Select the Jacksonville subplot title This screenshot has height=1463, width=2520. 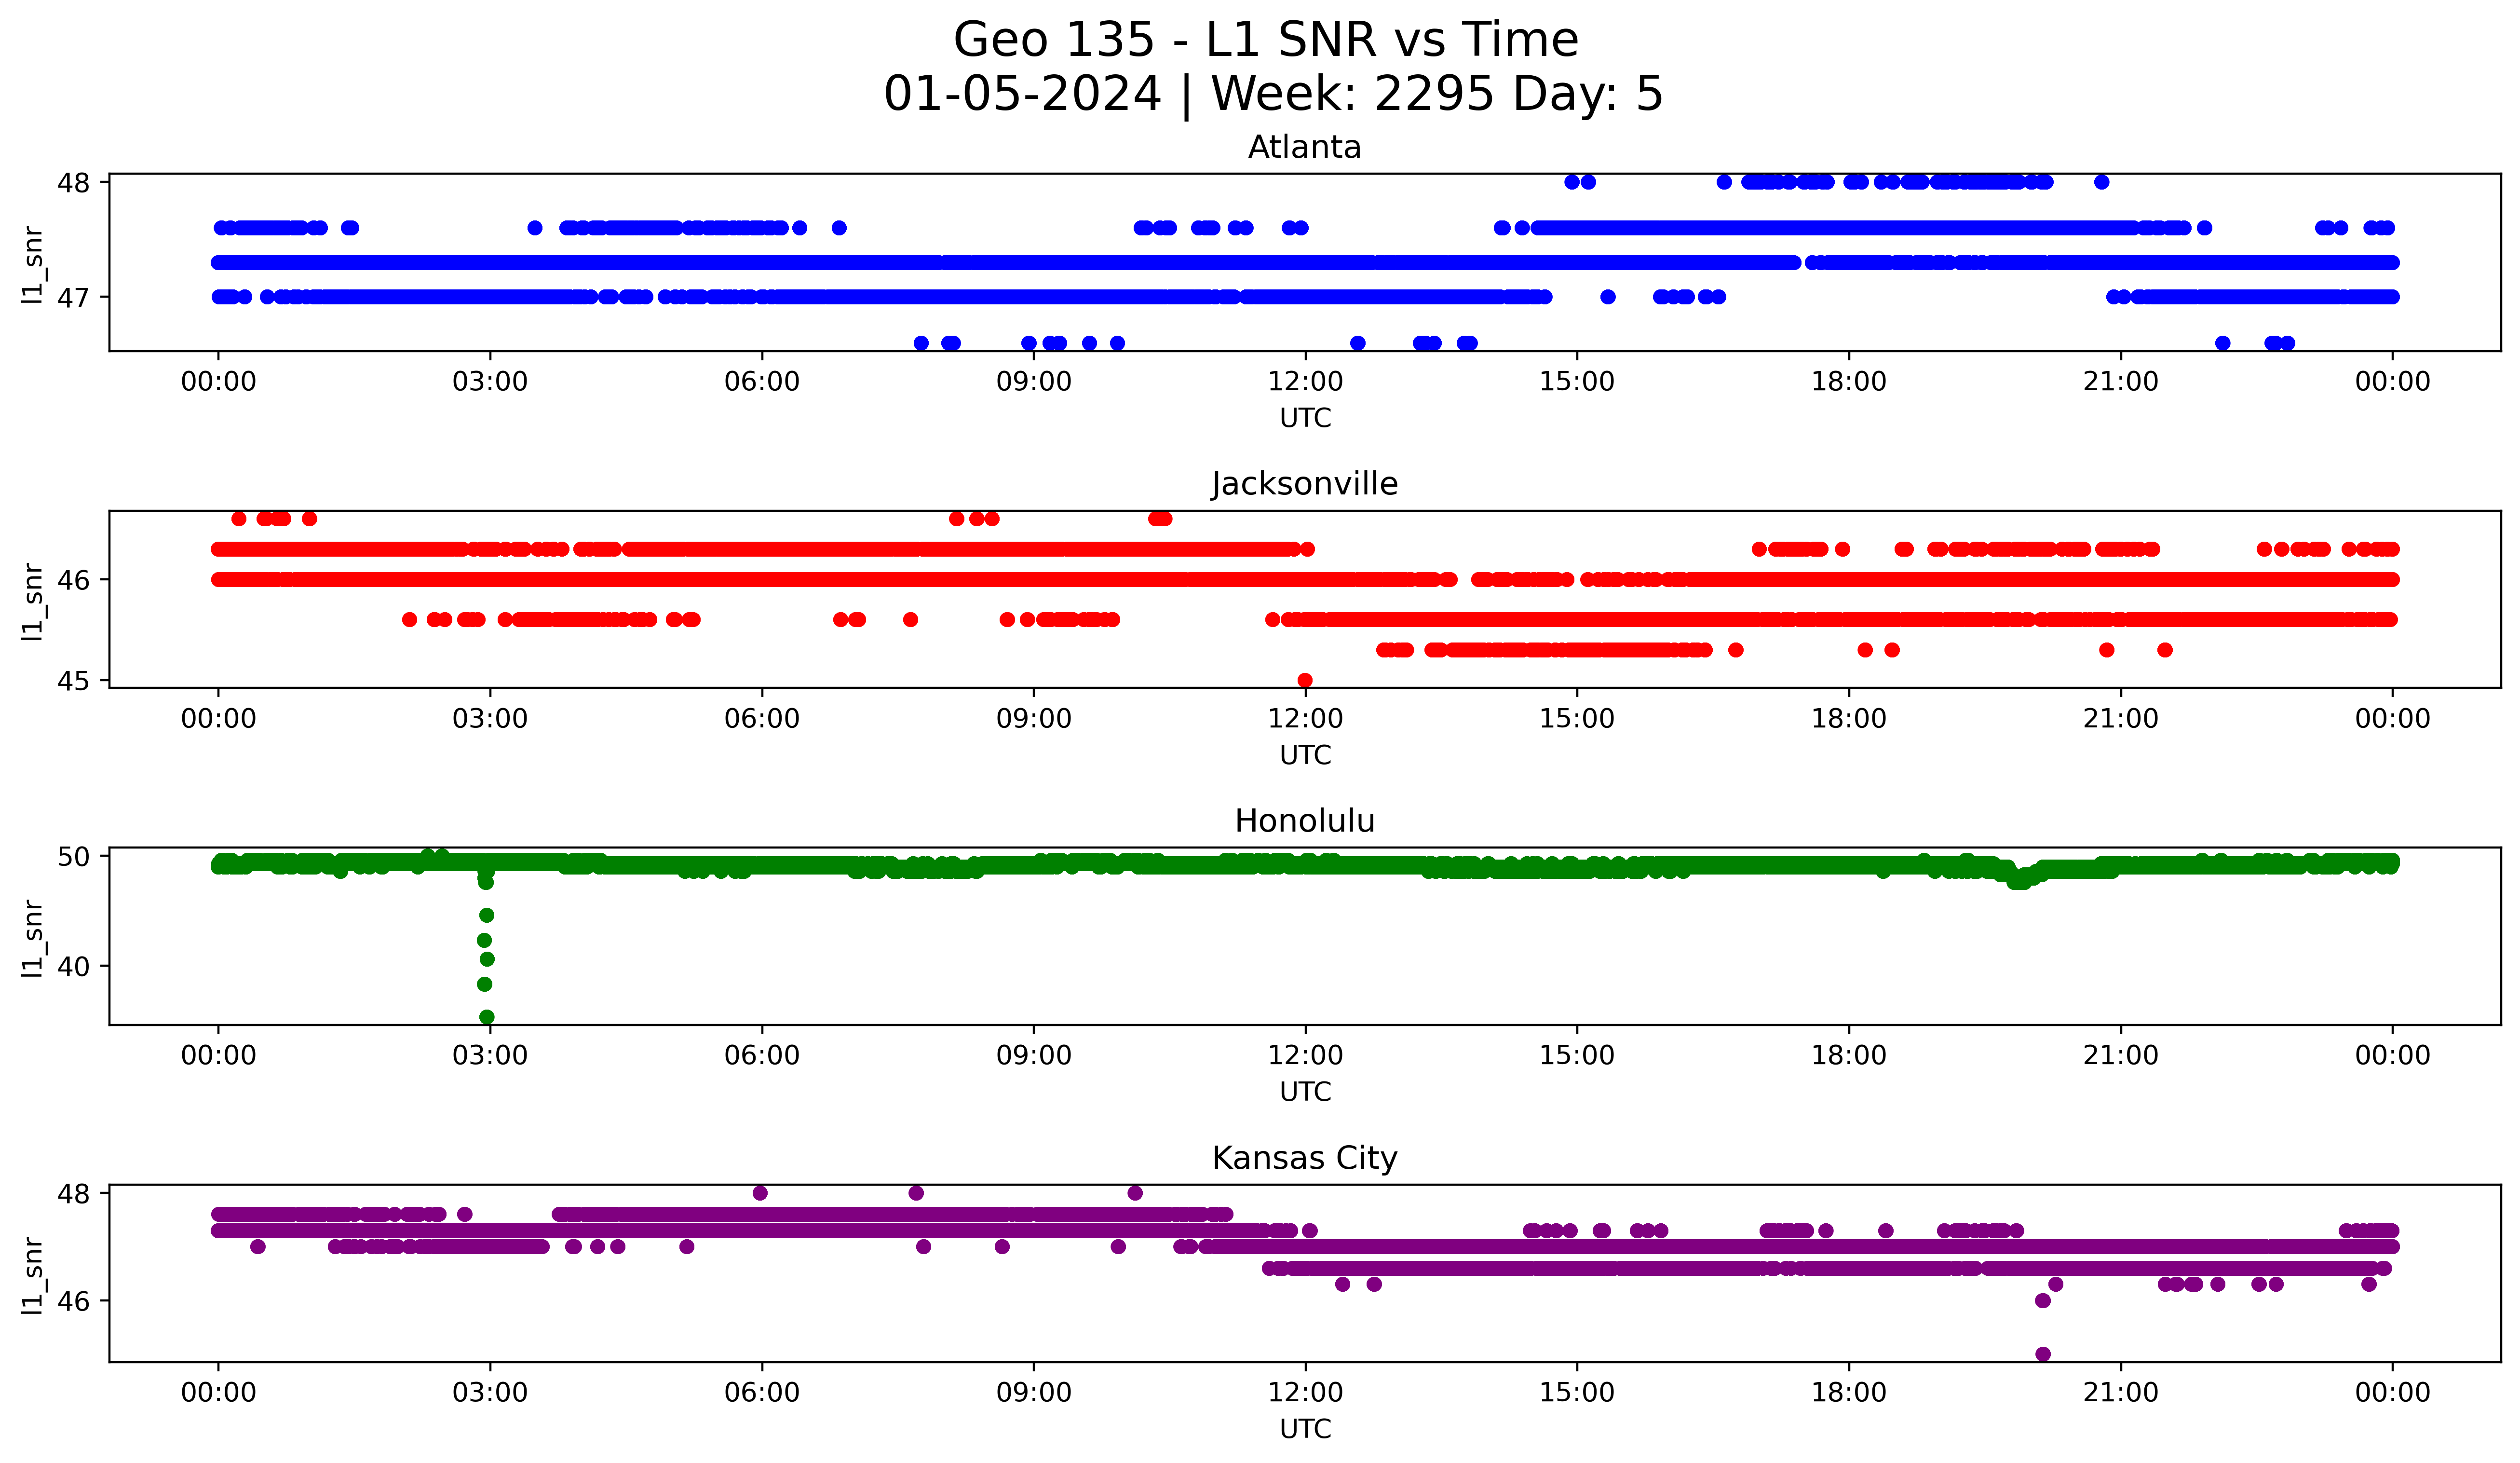tap(1304, 485)
